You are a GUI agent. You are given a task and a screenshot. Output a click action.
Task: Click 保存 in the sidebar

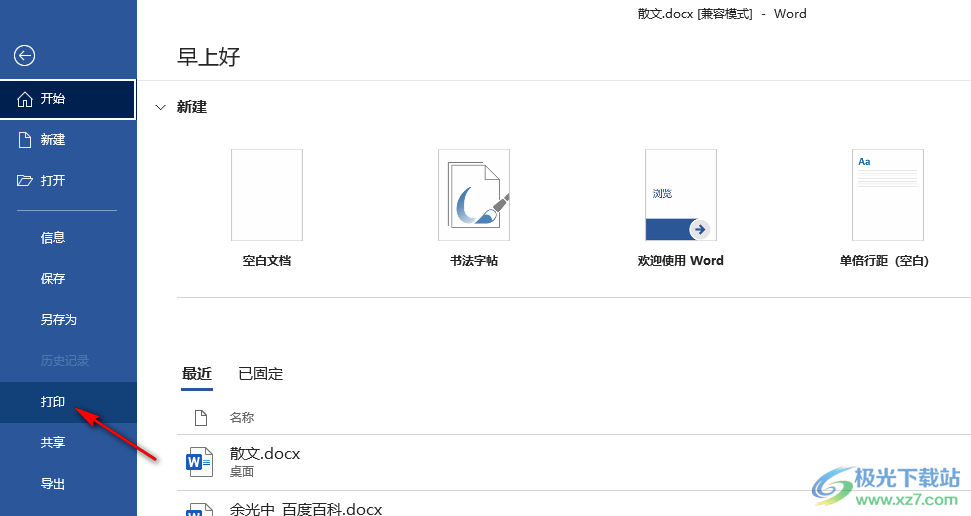tap(53, 279)
